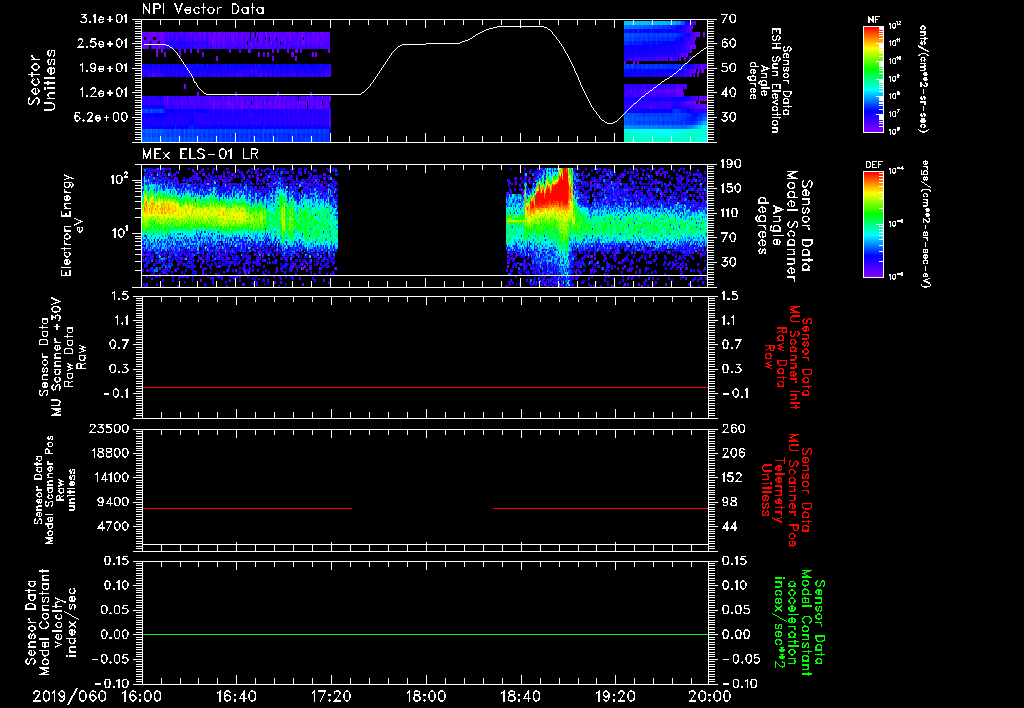Click the 17:20 time axis label

pos(331,696)
